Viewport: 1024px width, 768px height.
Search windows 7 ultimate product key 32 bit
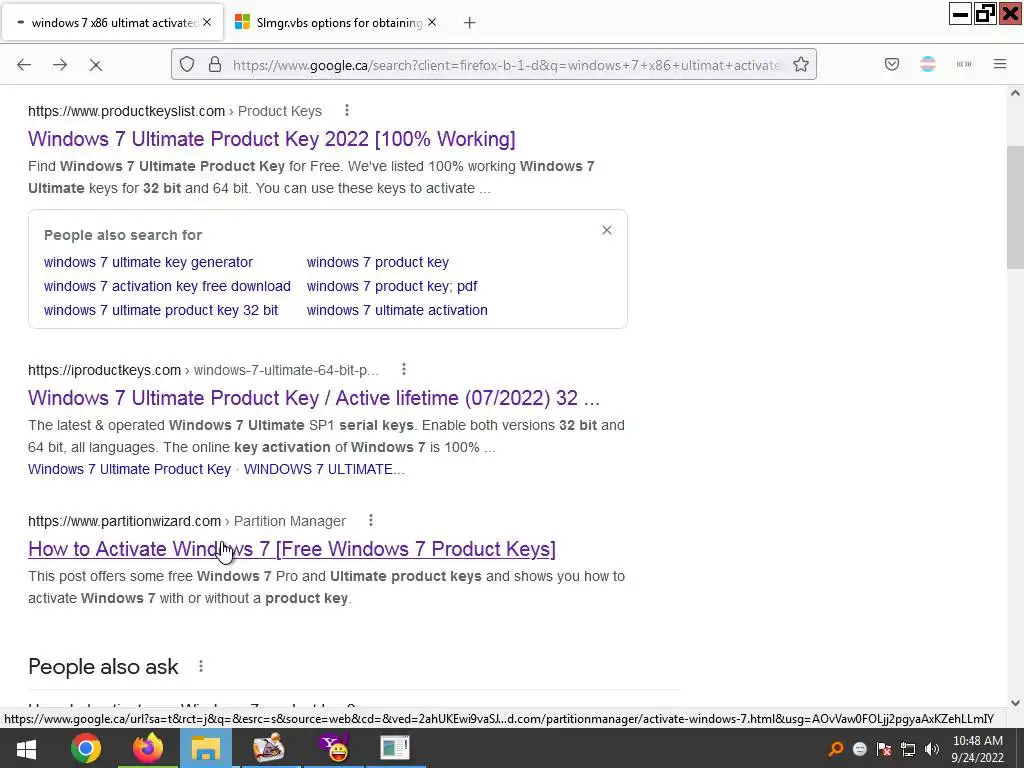pyautogui.click(x=161, y=310)
